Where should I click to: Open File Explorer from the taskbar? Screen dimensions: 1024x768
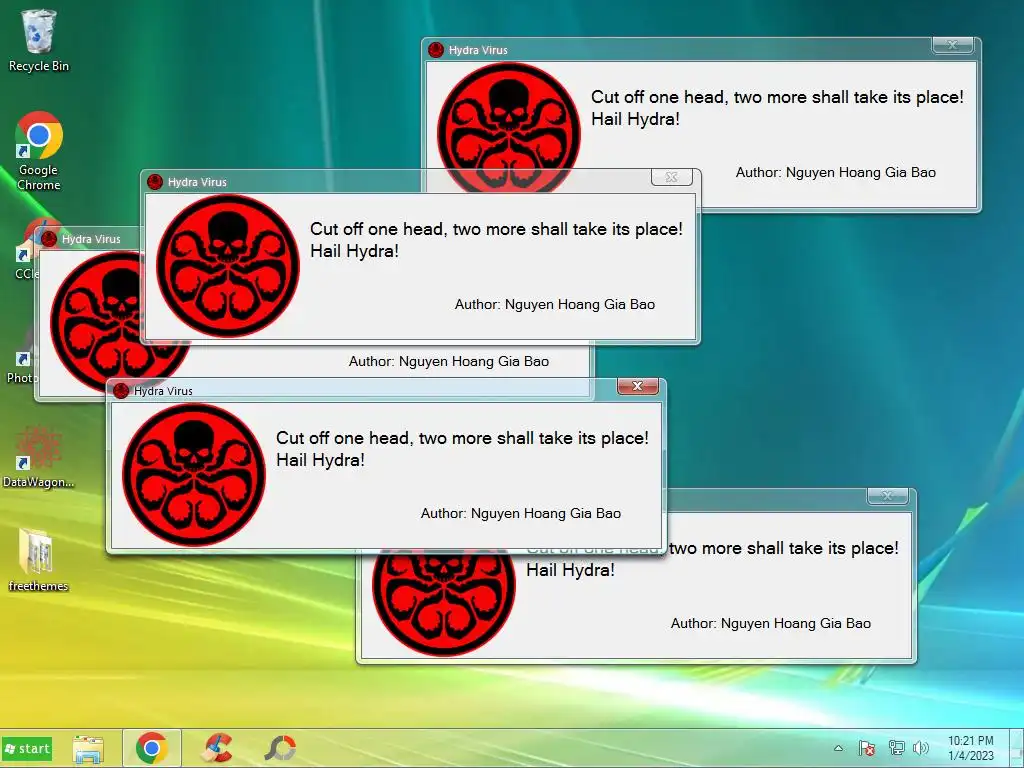88,749
